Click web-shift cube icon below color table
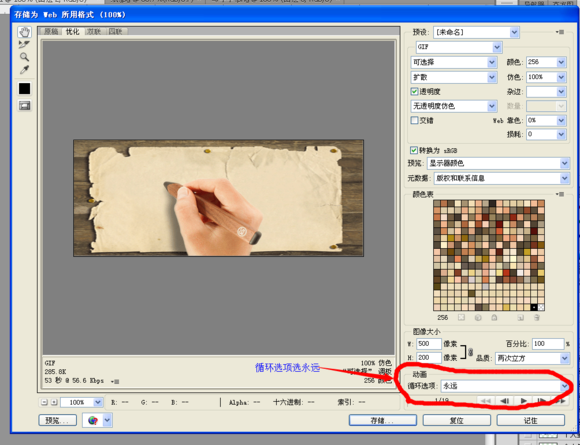Image resolution: width=580 pixels, height=445 pixels. 478,317
